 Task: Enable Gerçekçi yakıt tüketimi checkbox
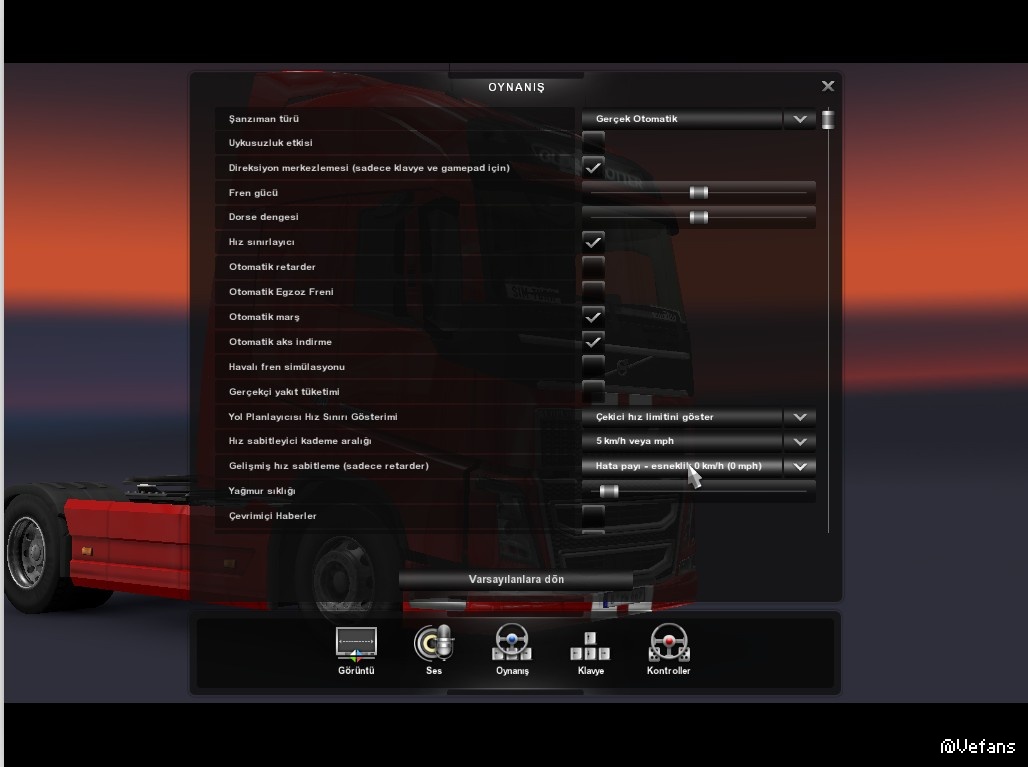593,391
